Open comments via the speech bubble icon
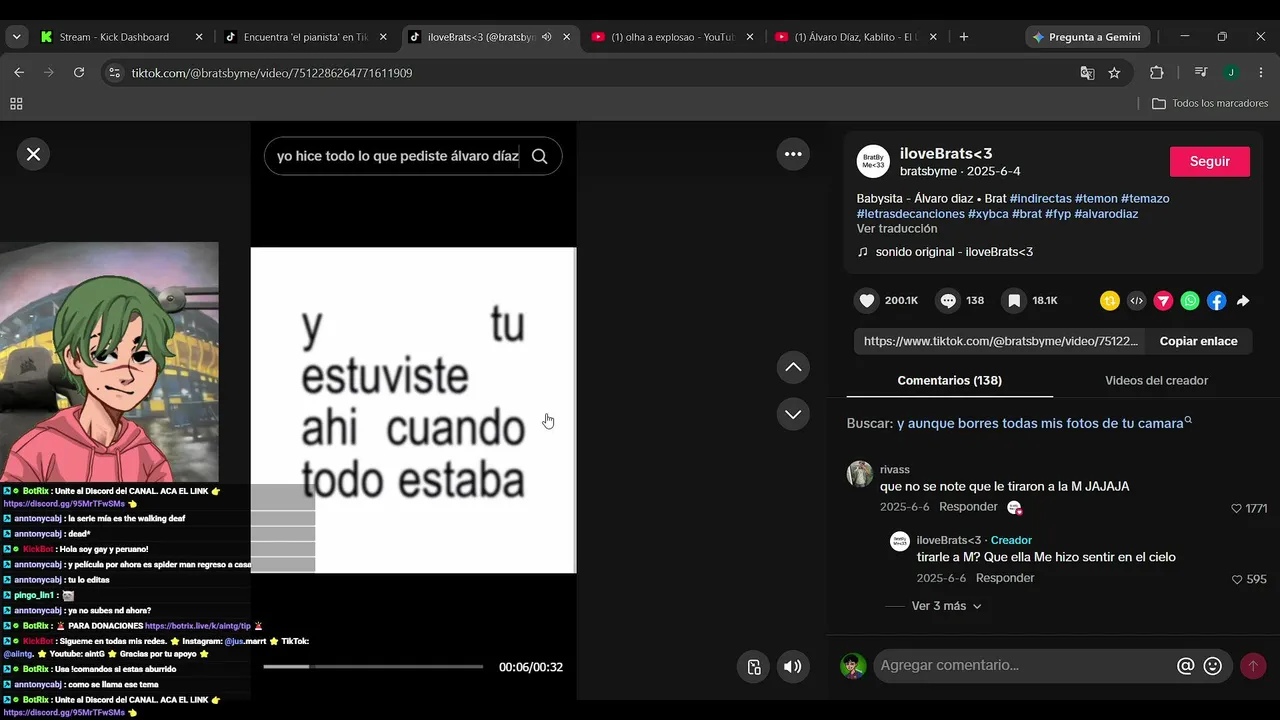Viewport: 1280px width, 720px height. coord(947,301)
